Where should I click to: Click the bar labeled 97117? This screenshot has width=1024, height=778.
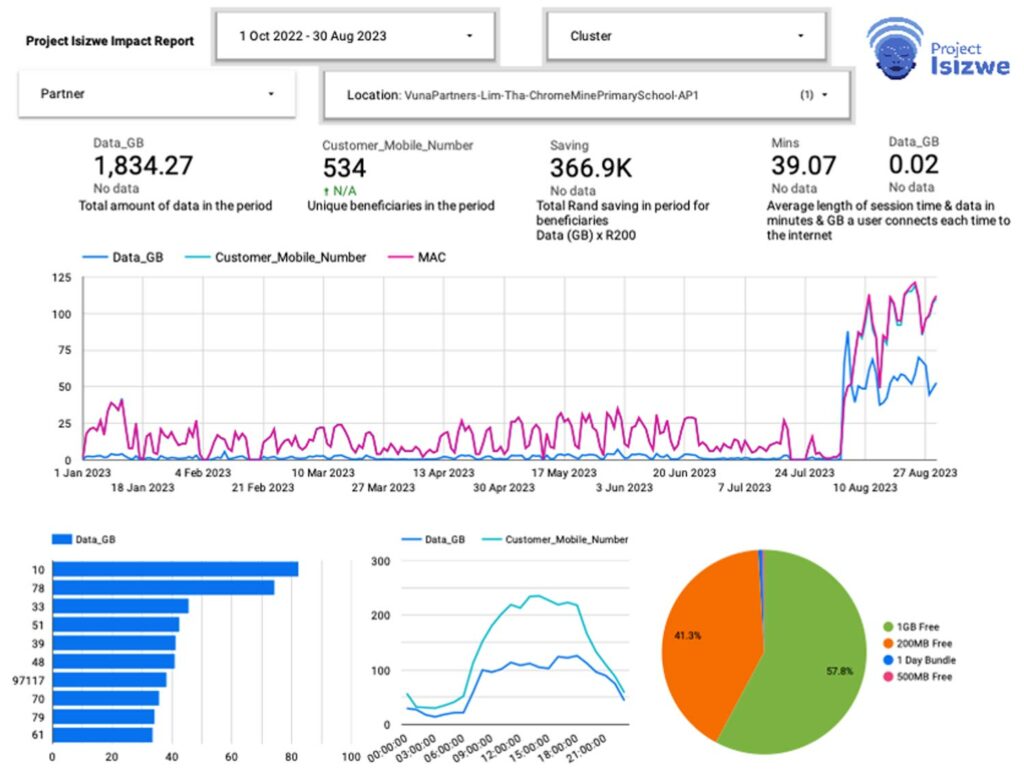point(109,680)
